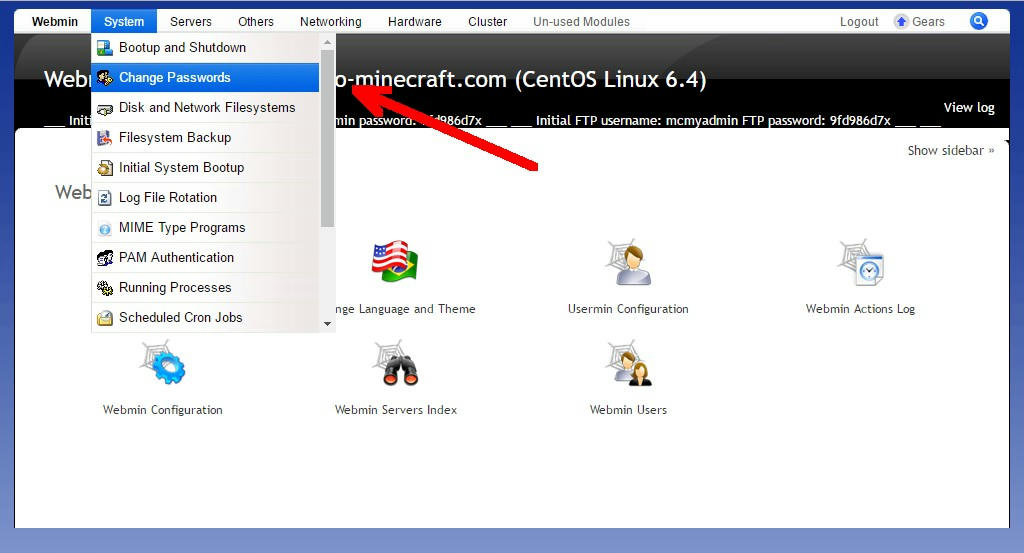Select Bootup and Shutdown menu entry

[205, 48]
